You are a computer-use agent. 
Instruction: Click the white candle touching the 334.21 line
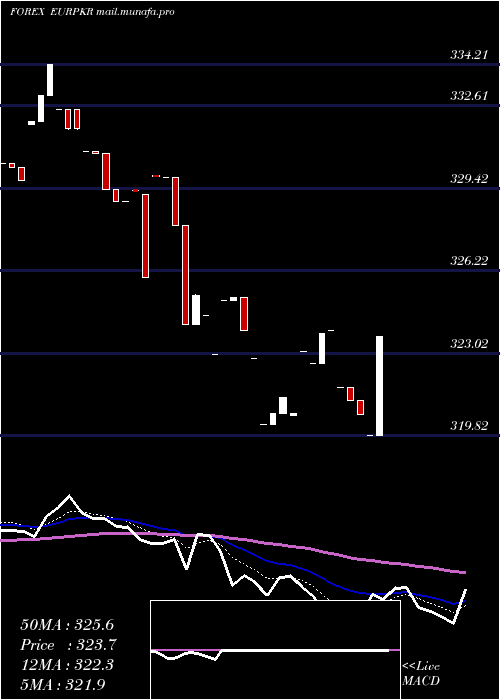50,79
